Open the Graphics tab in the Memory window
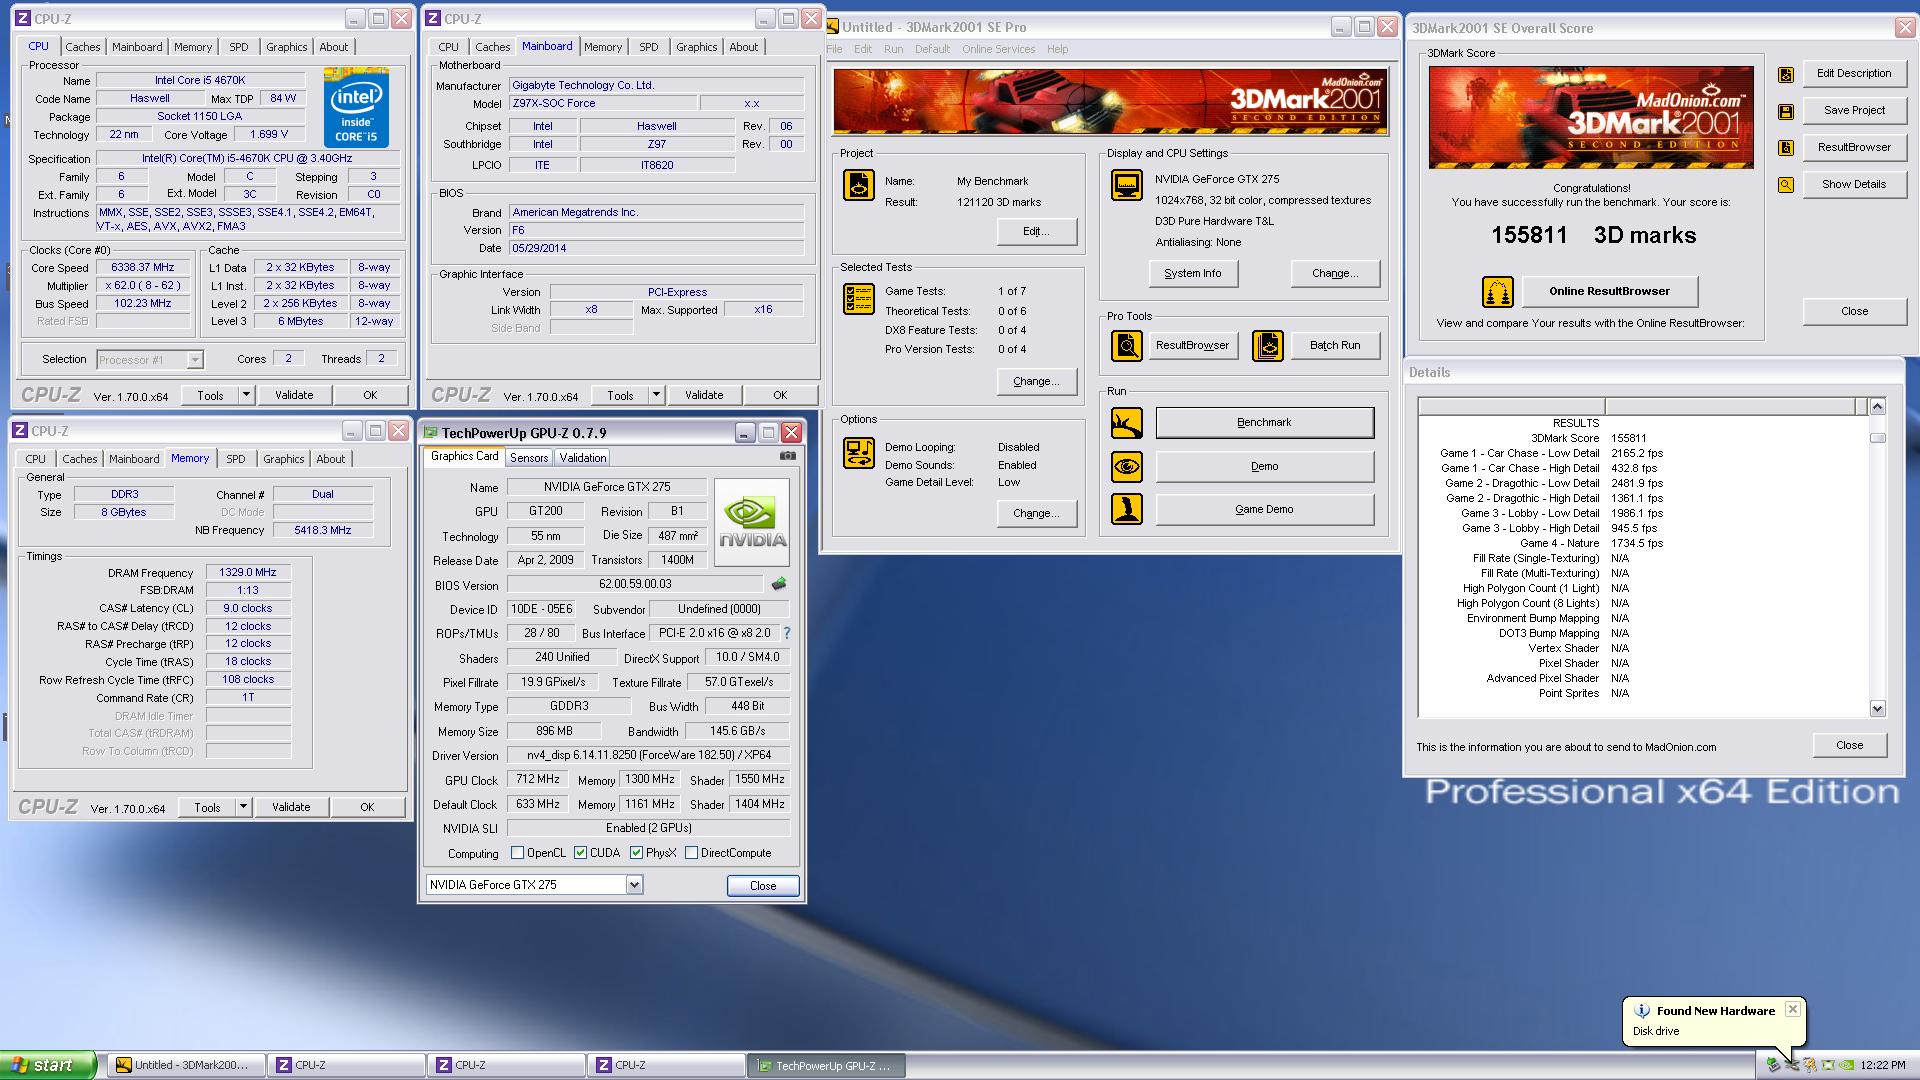Screen dimensions: 1920x1080 284,459
